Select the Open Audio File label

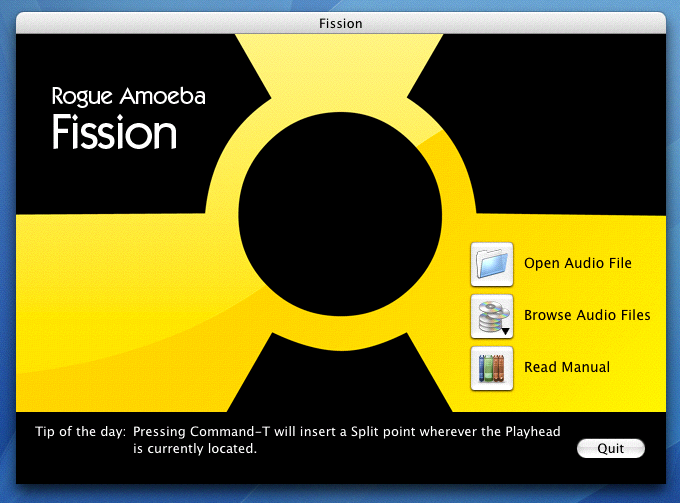578,263
